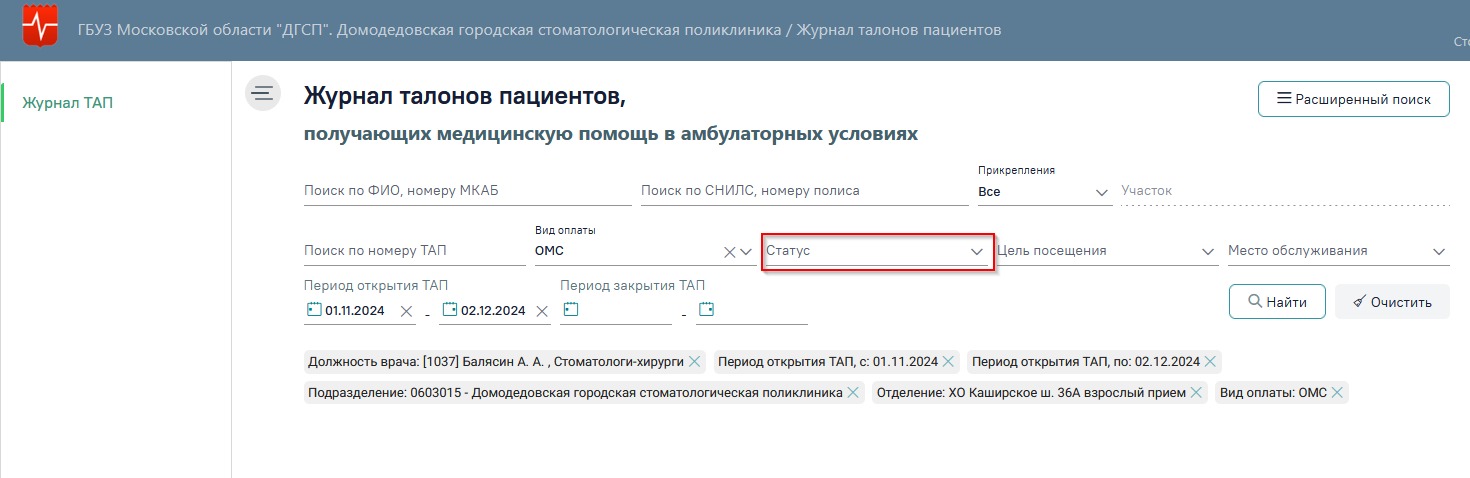1470x478 pixels.
Task: Remove the Подразделение 0603015 filter chip
Action: click(x=853, y=393)
